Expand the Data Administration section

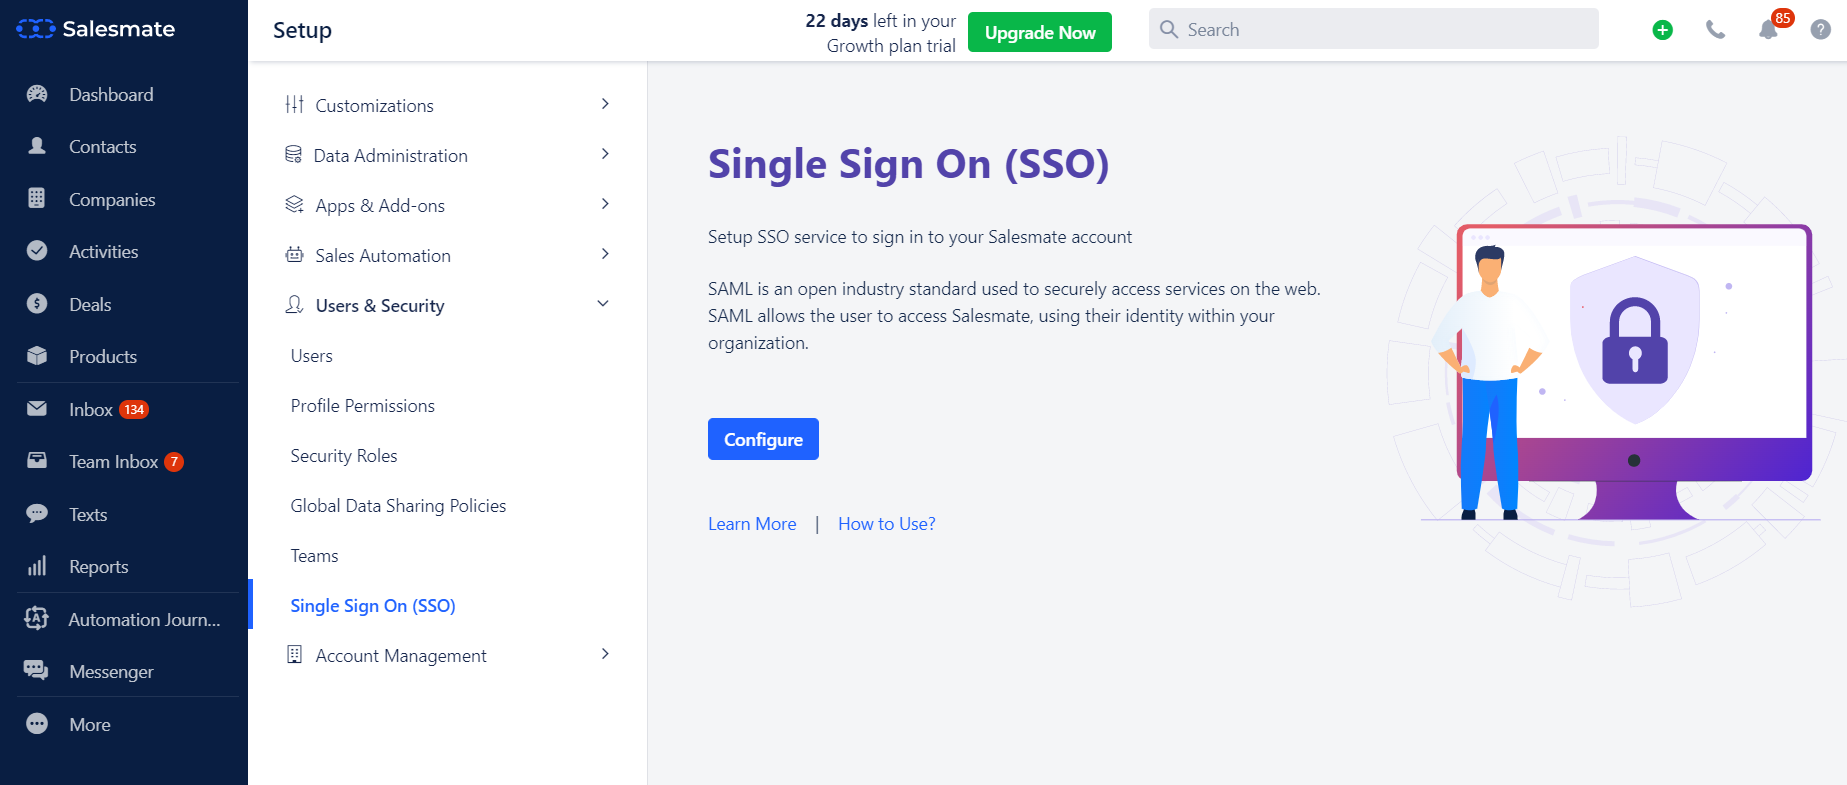448,155
